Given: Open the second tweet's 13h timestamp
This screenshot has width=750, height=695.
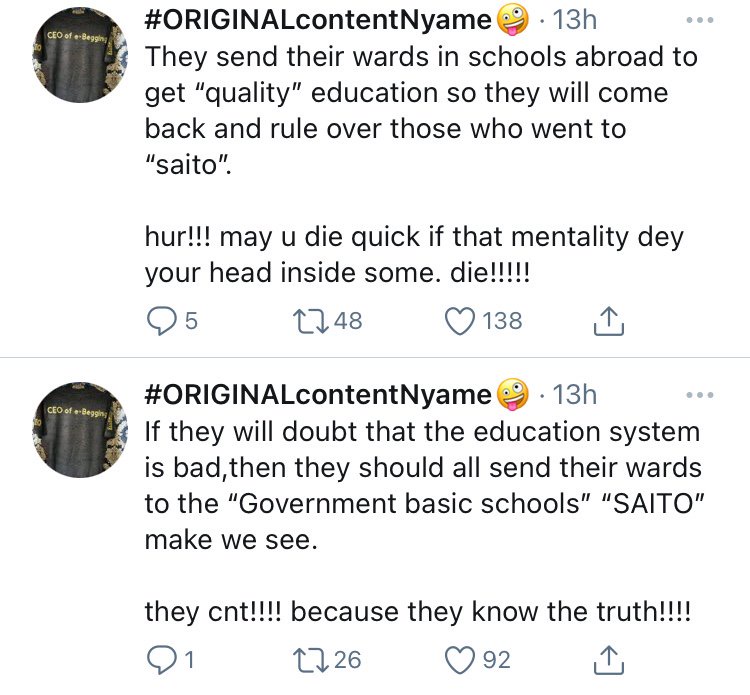Looking at the screenshot, I should click(574, 394).
